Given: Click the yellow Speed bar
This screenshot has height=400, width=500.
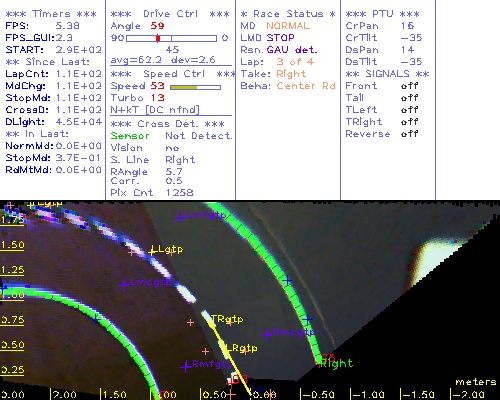Looking at the screenshot, I should 184,87.
